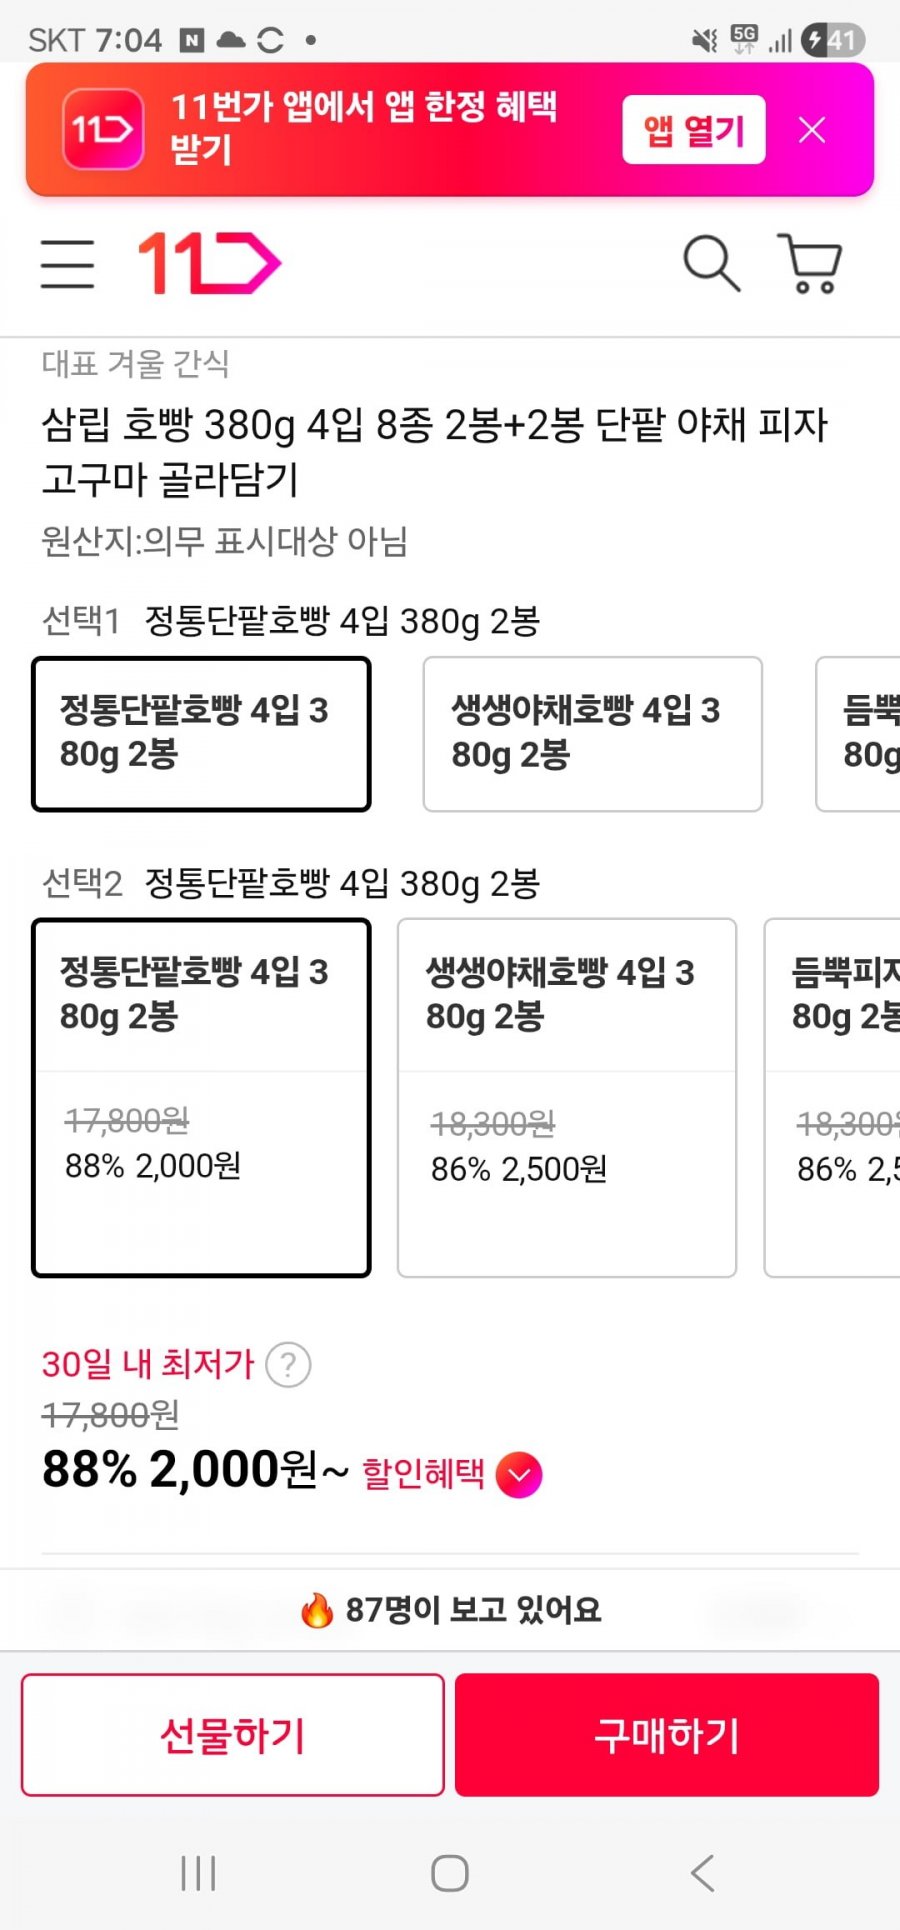Tap Android home navigation button
Image resolution: width=900 pixels, height=1930 pixels.
coord(450,1873)
